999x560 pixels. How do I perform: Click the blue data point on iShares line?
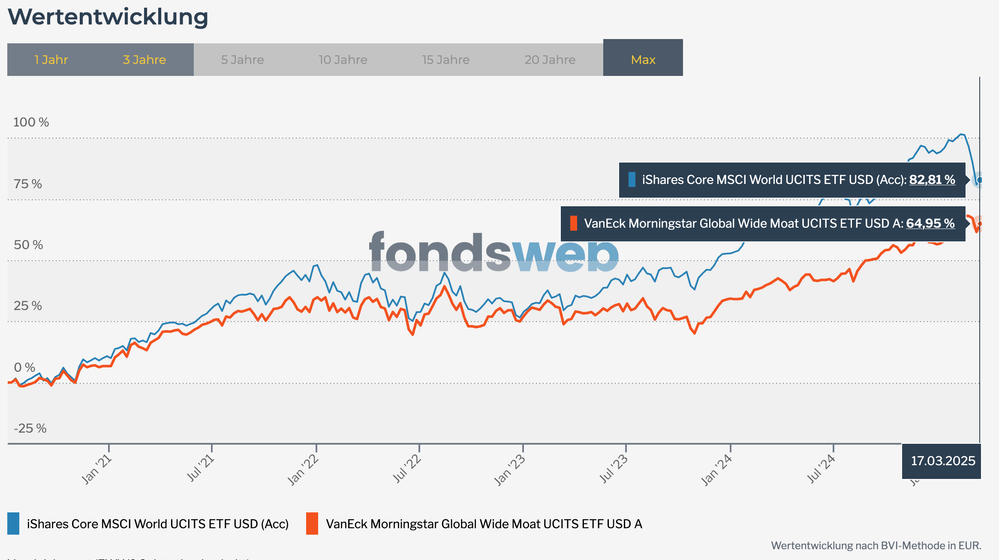pyautogui.click(x=979, y=180)
